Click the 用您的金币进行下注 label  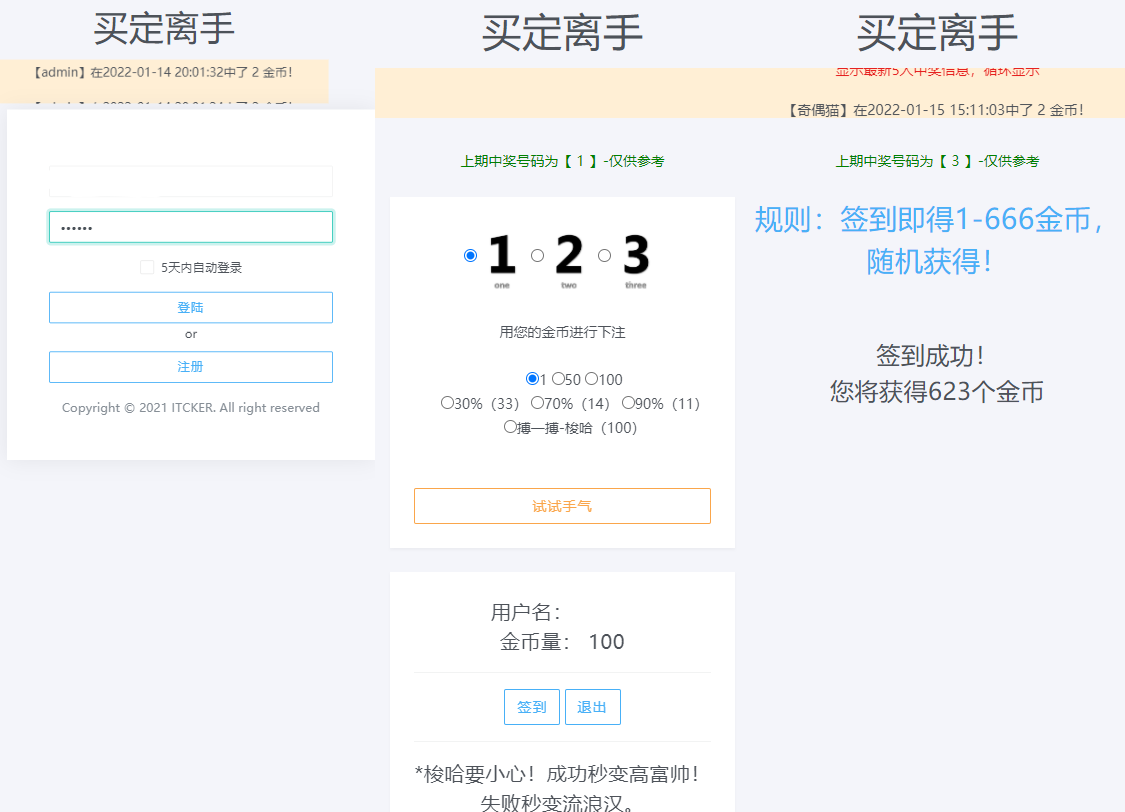click(562, 332)
